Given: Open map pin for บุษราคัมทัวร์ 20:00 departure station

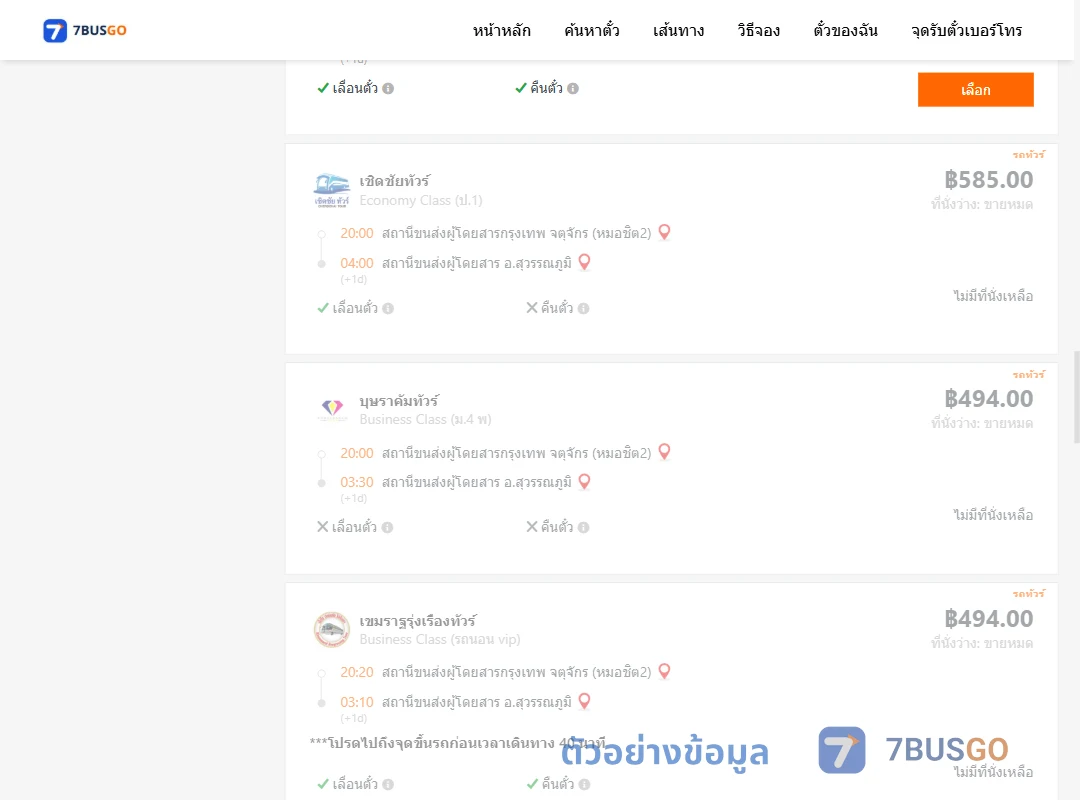Looking at the screenshot, I should pos(664,452).
